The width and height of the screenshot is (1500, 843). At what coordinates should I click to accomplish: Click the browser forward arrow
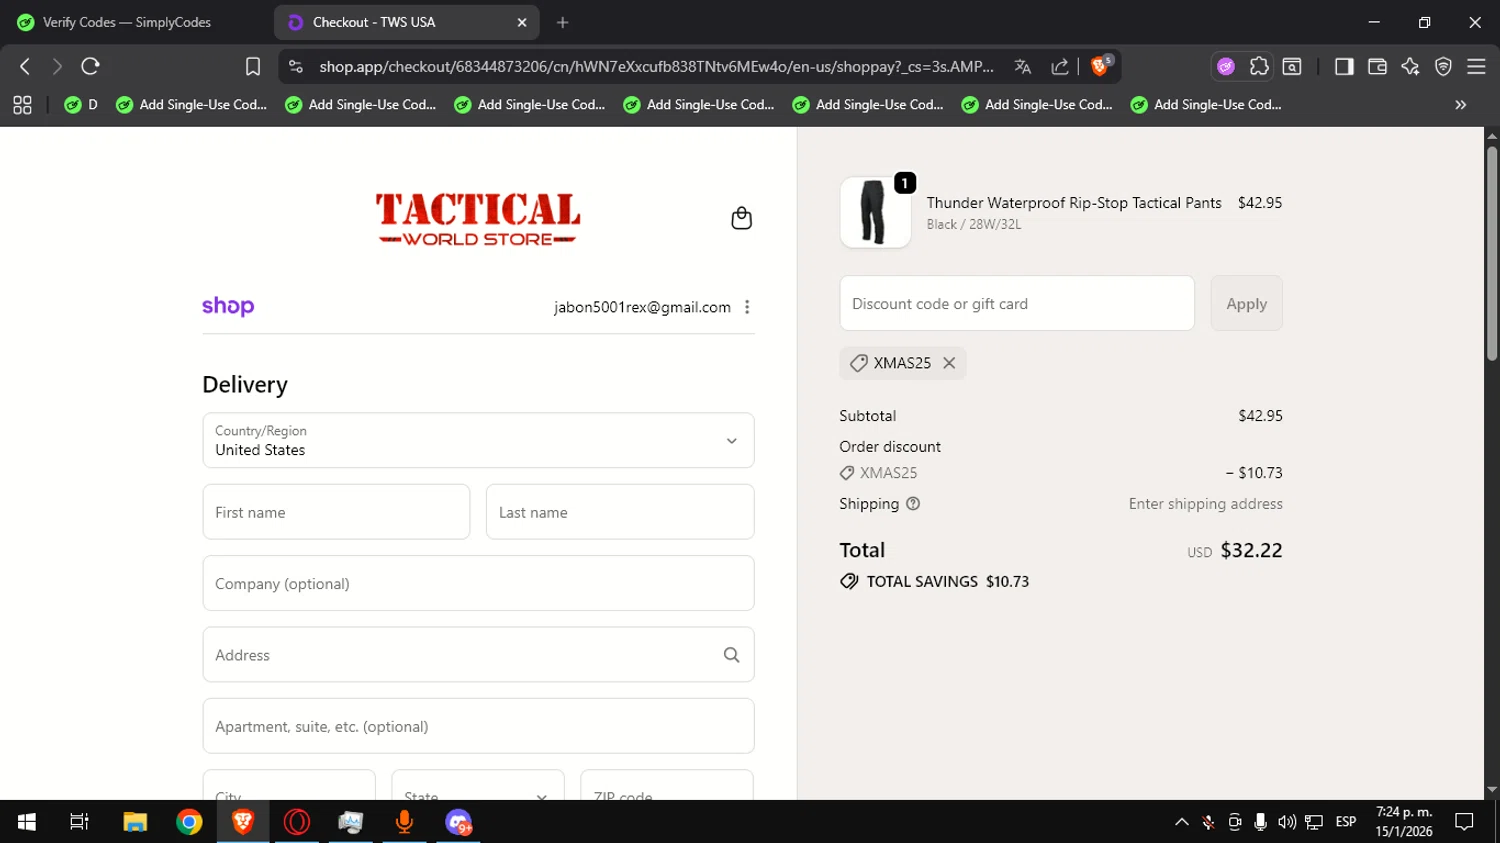click(57, 66)
